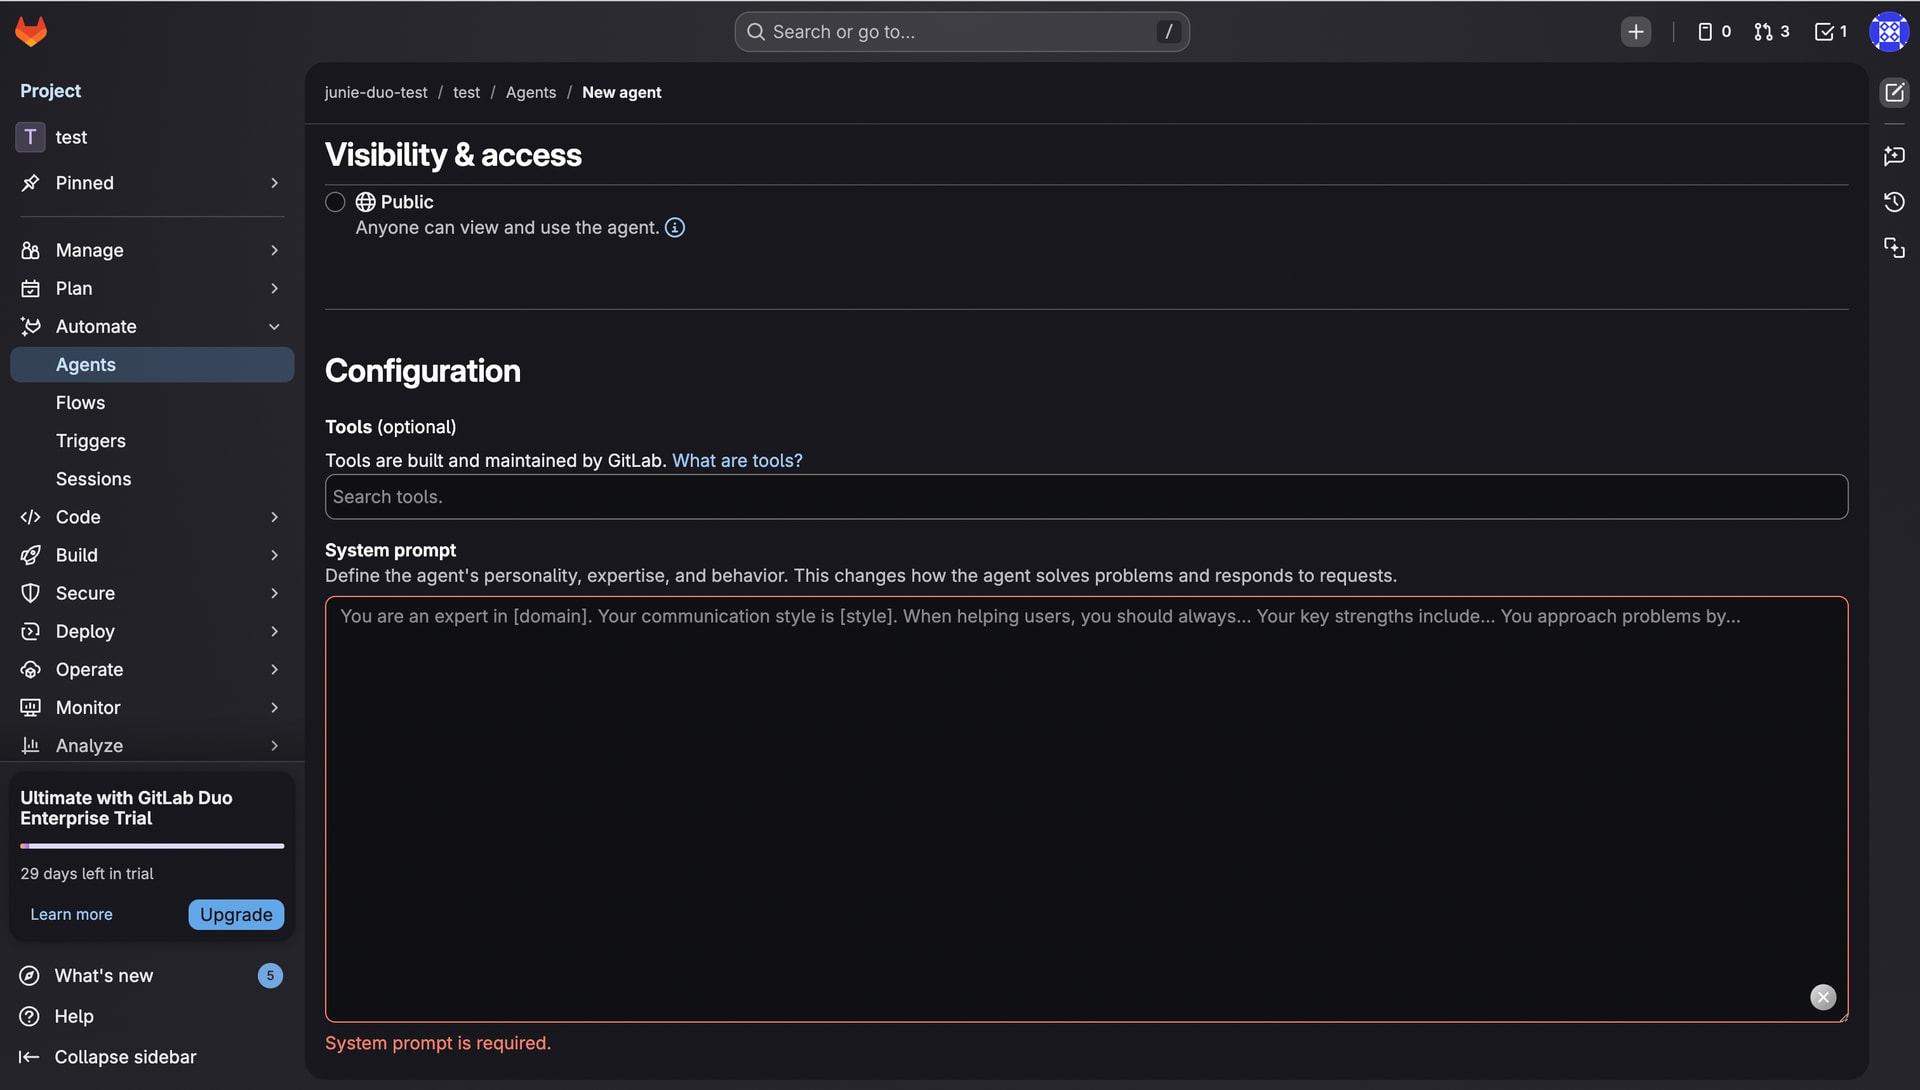Open assigned issues counter
Viewport: 1920px width, 1090px height.
point(1714,32)
